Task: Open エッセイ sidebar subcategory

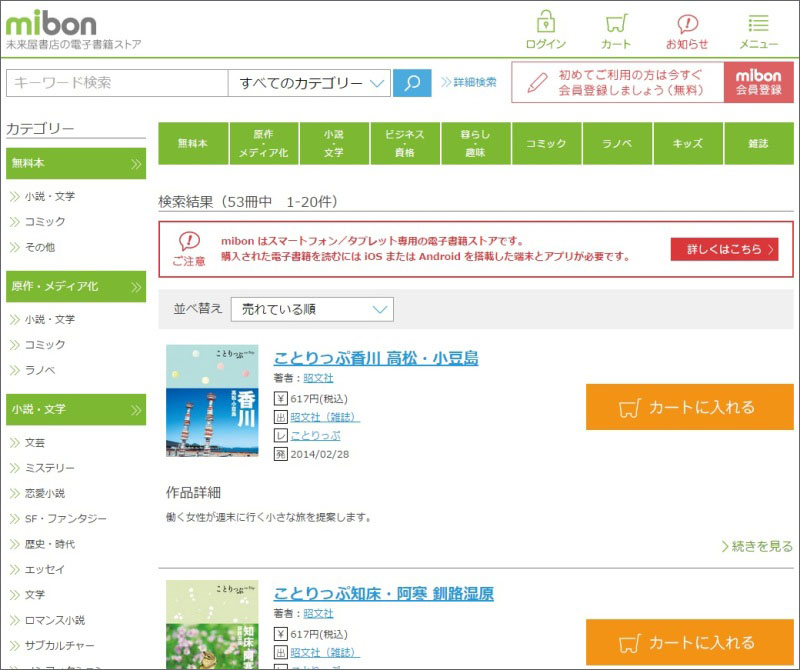Action: 44,569
